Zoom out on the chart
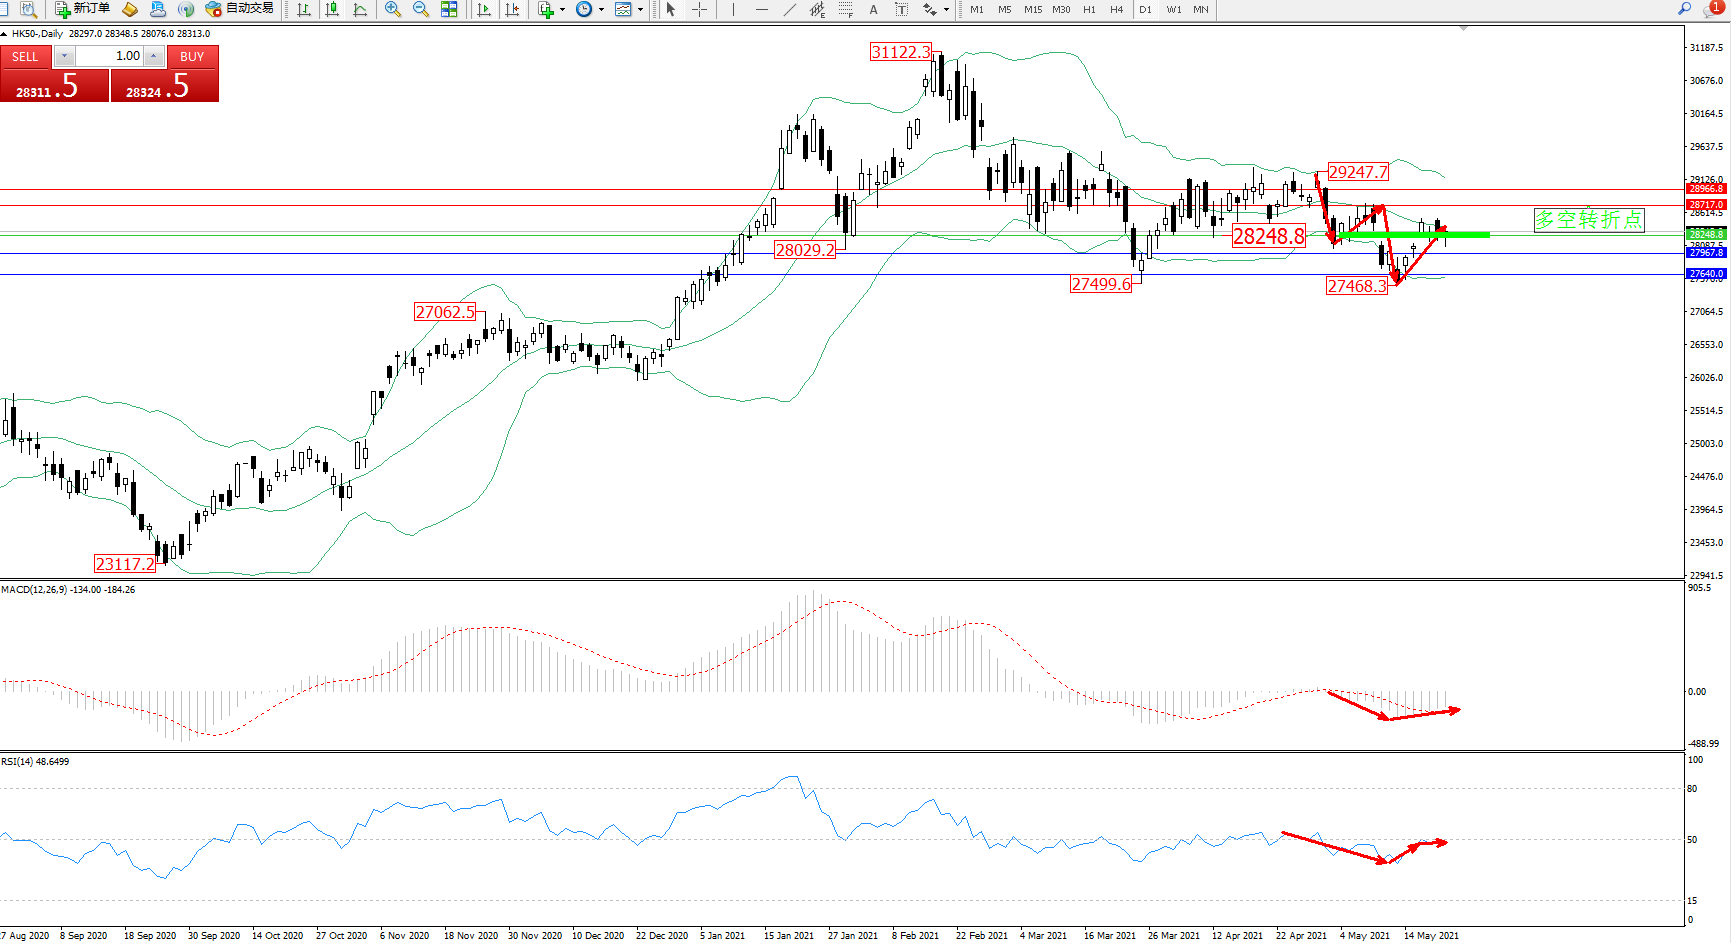Image resolution: width=1731 pixels, height=943 pixels. pos(421,9)
